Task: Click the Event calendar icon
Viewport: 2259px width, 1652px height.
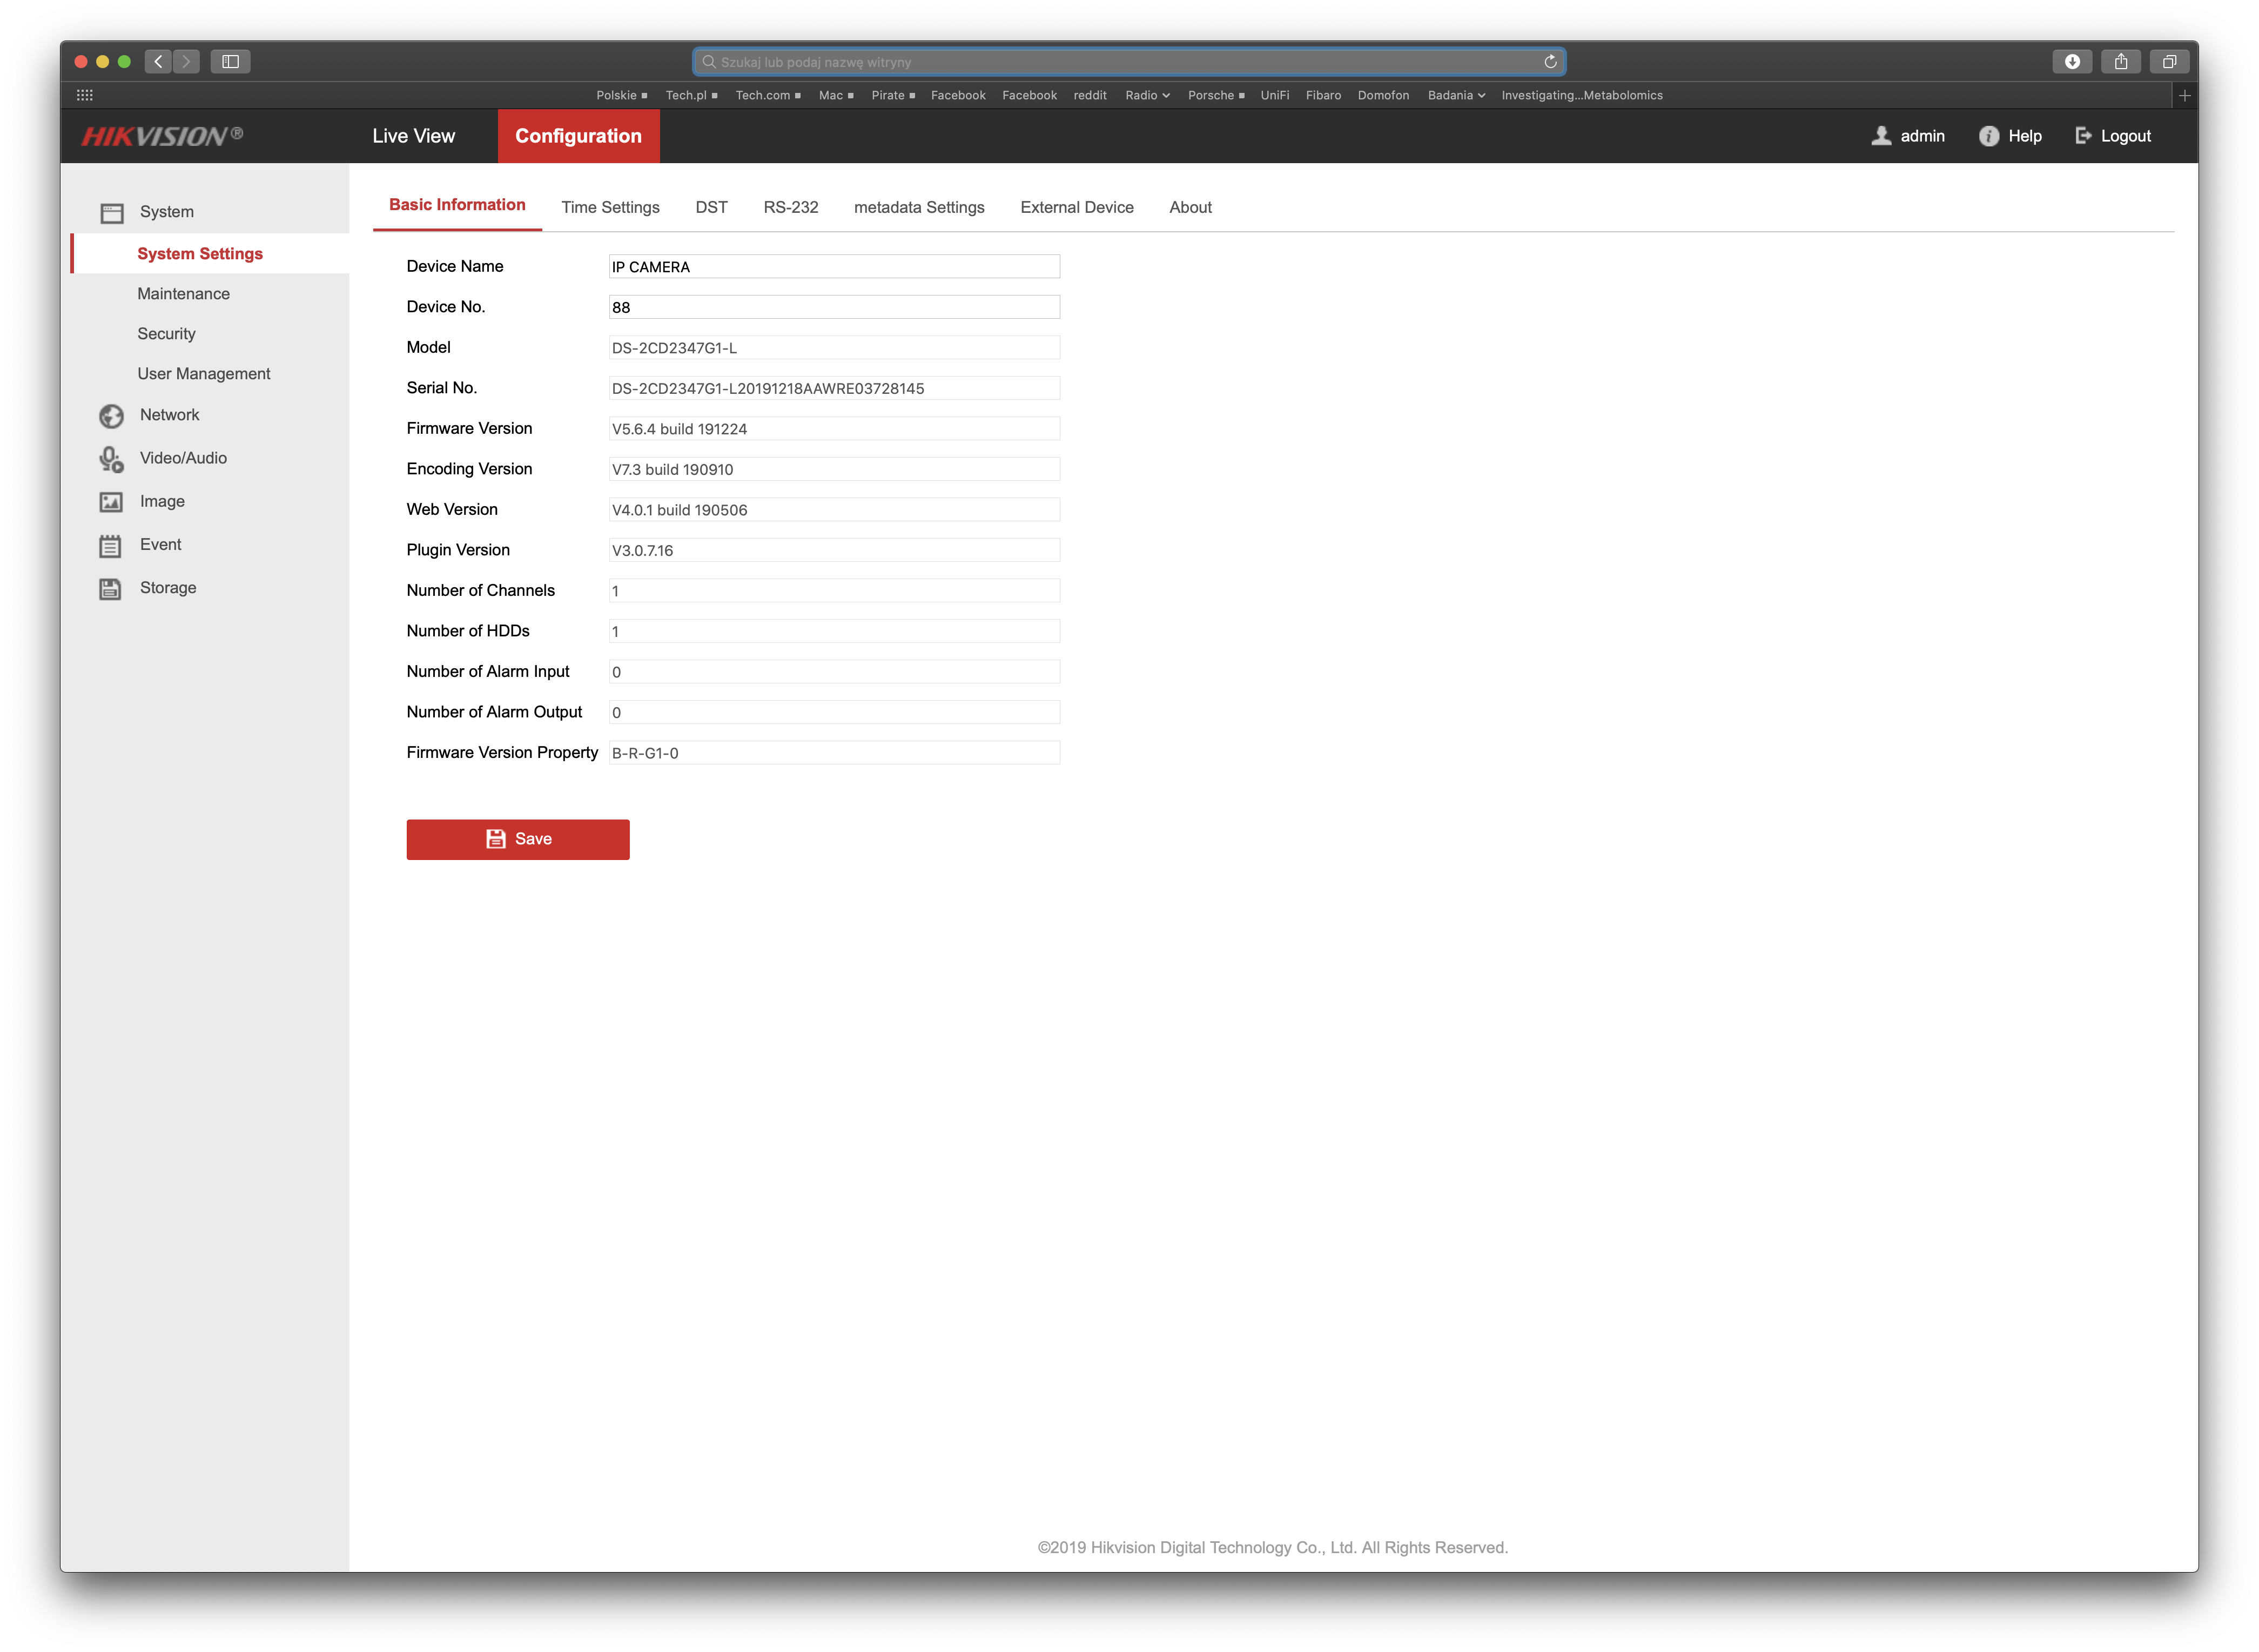Action: pyautogui.click(x=111, y=545)
